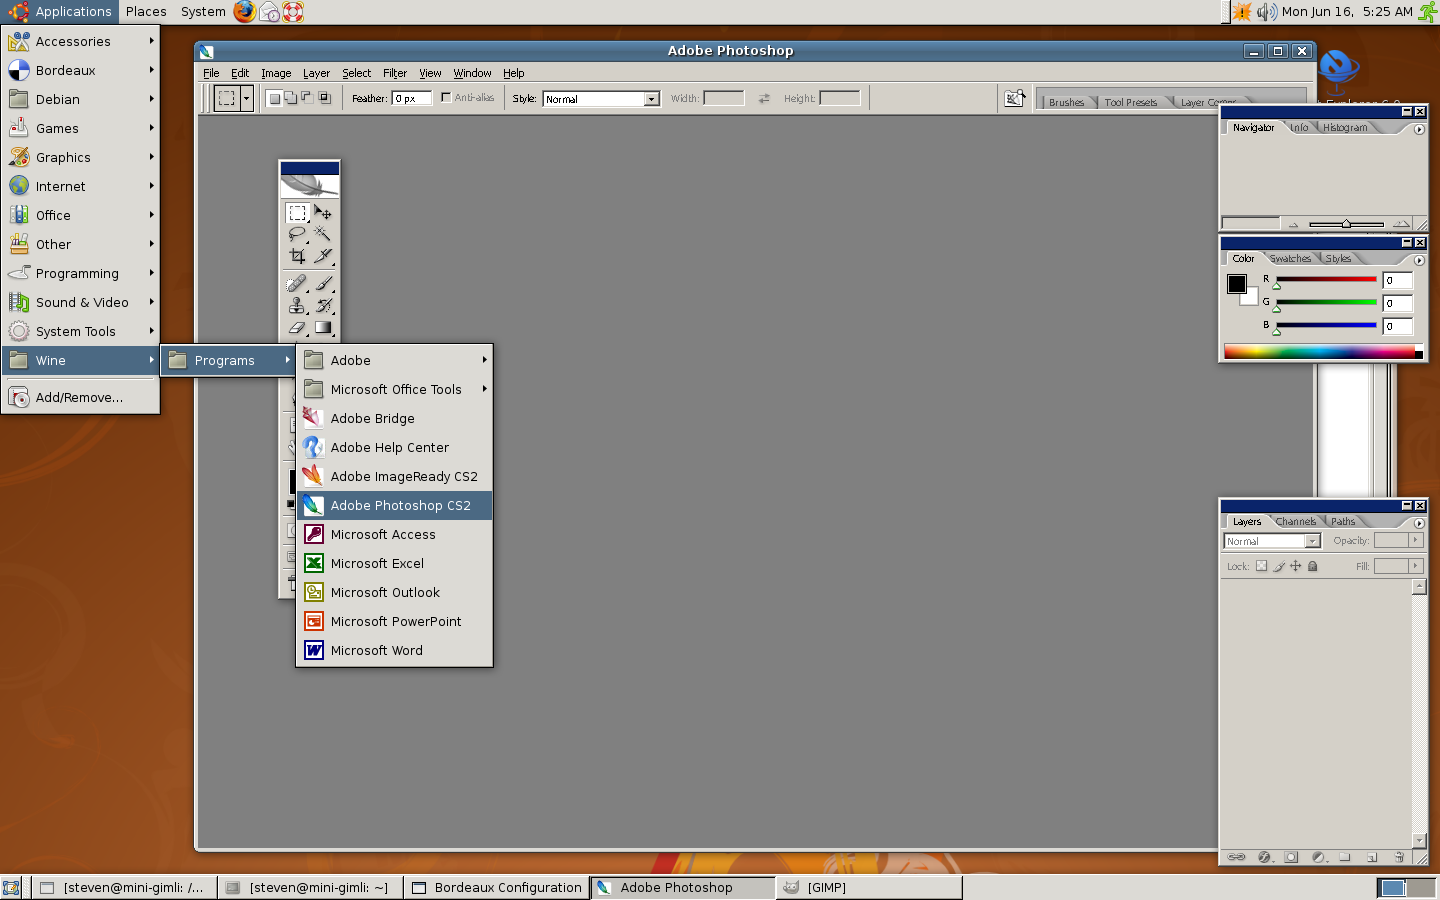Image resolution: width=1440 pixels, height=900 pixels.
Task: Open the Fill slider arrow
Action: [1415, 566]
